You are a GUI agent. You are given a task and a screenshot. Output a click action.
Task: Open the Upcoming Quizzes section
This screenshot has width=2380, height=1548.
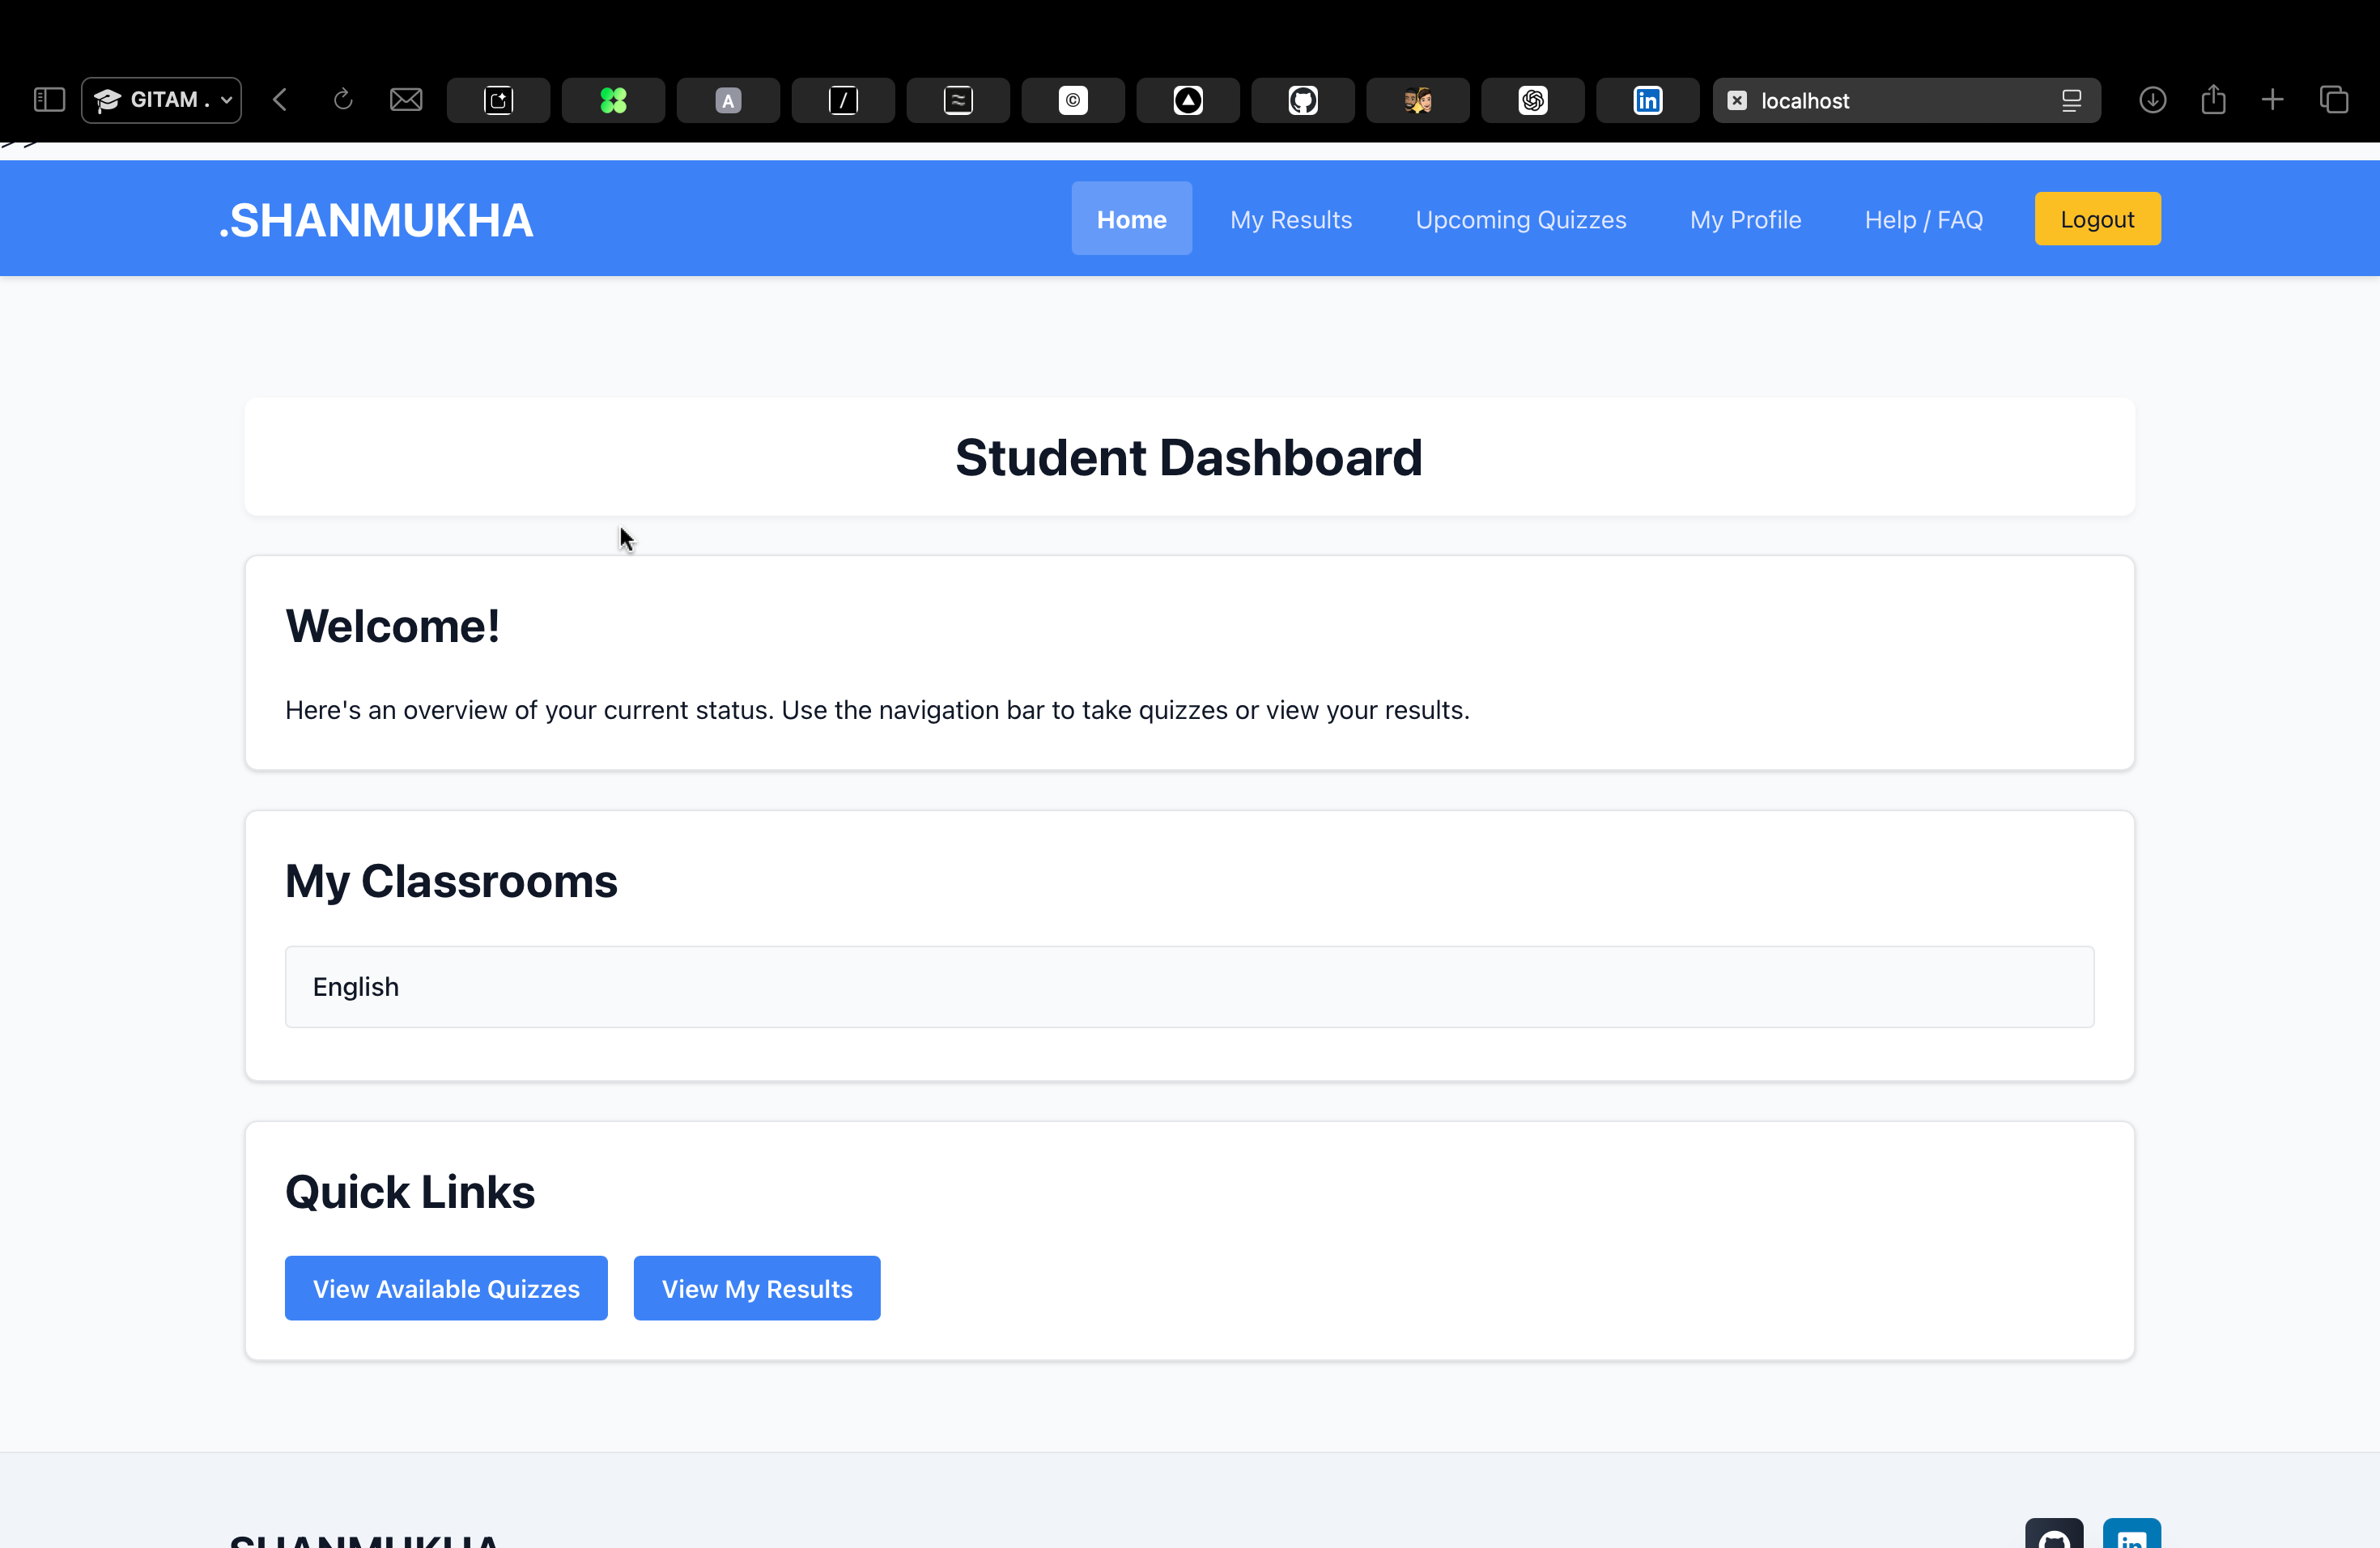pos(1520,218)
